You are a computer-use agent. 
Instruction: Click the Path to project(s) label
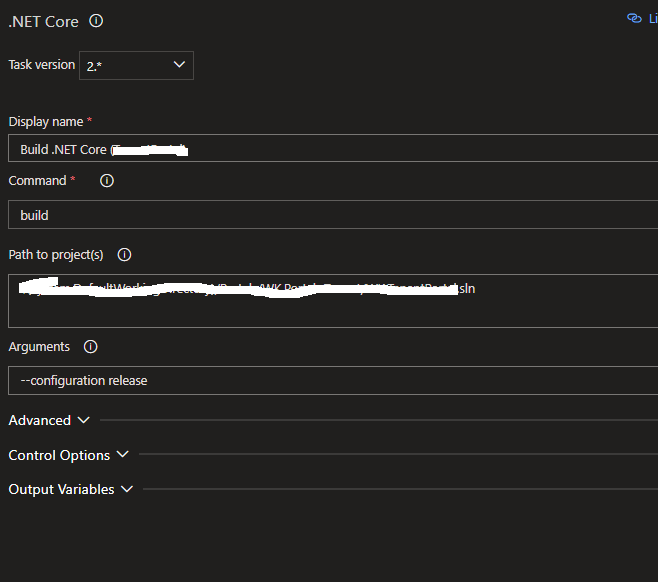(x=56, y=255)
